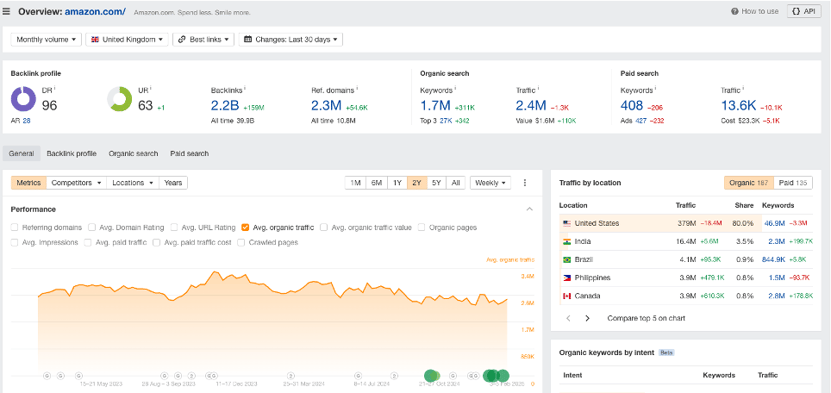831x393 pixels.
Task: Switch to the Backlink profile tab
Action: 72,154
